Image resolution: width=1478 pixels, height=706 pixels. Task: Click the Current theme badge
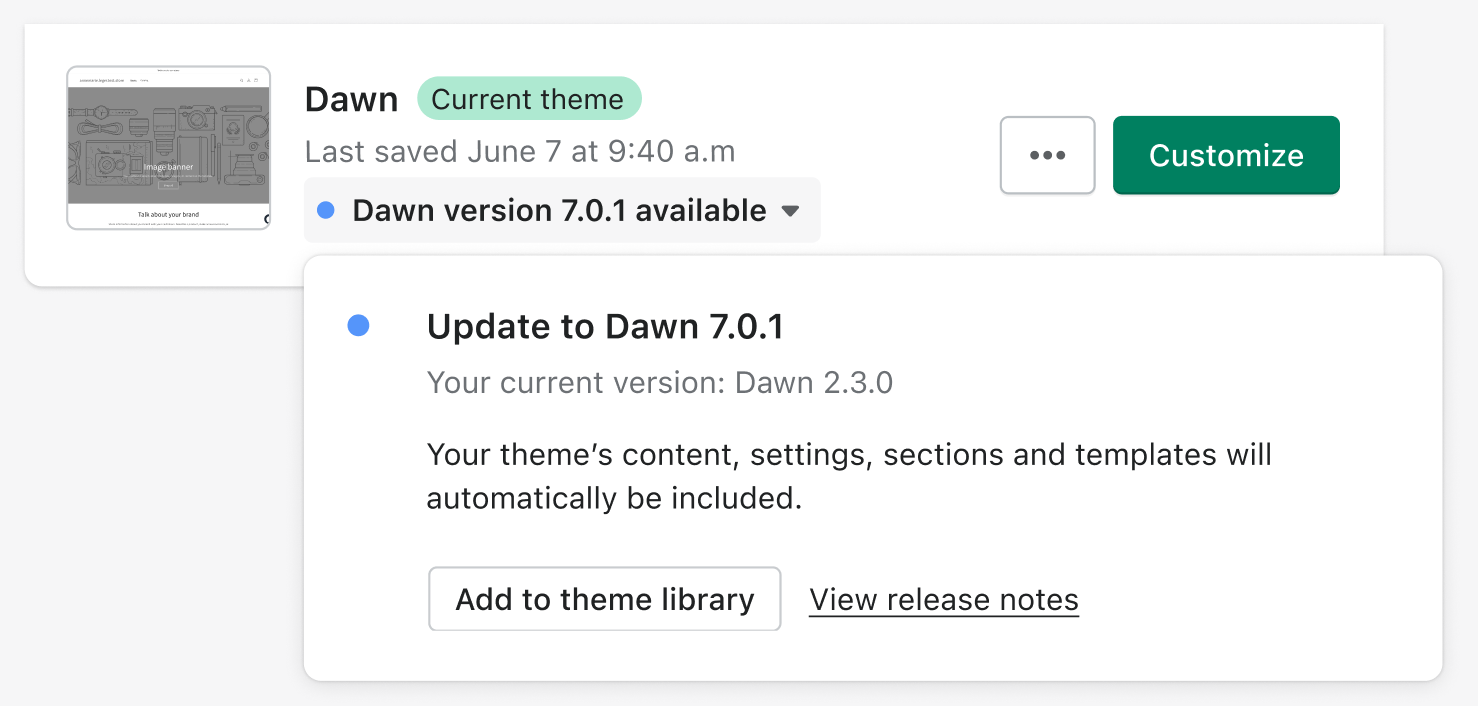[x=528, y=99]
